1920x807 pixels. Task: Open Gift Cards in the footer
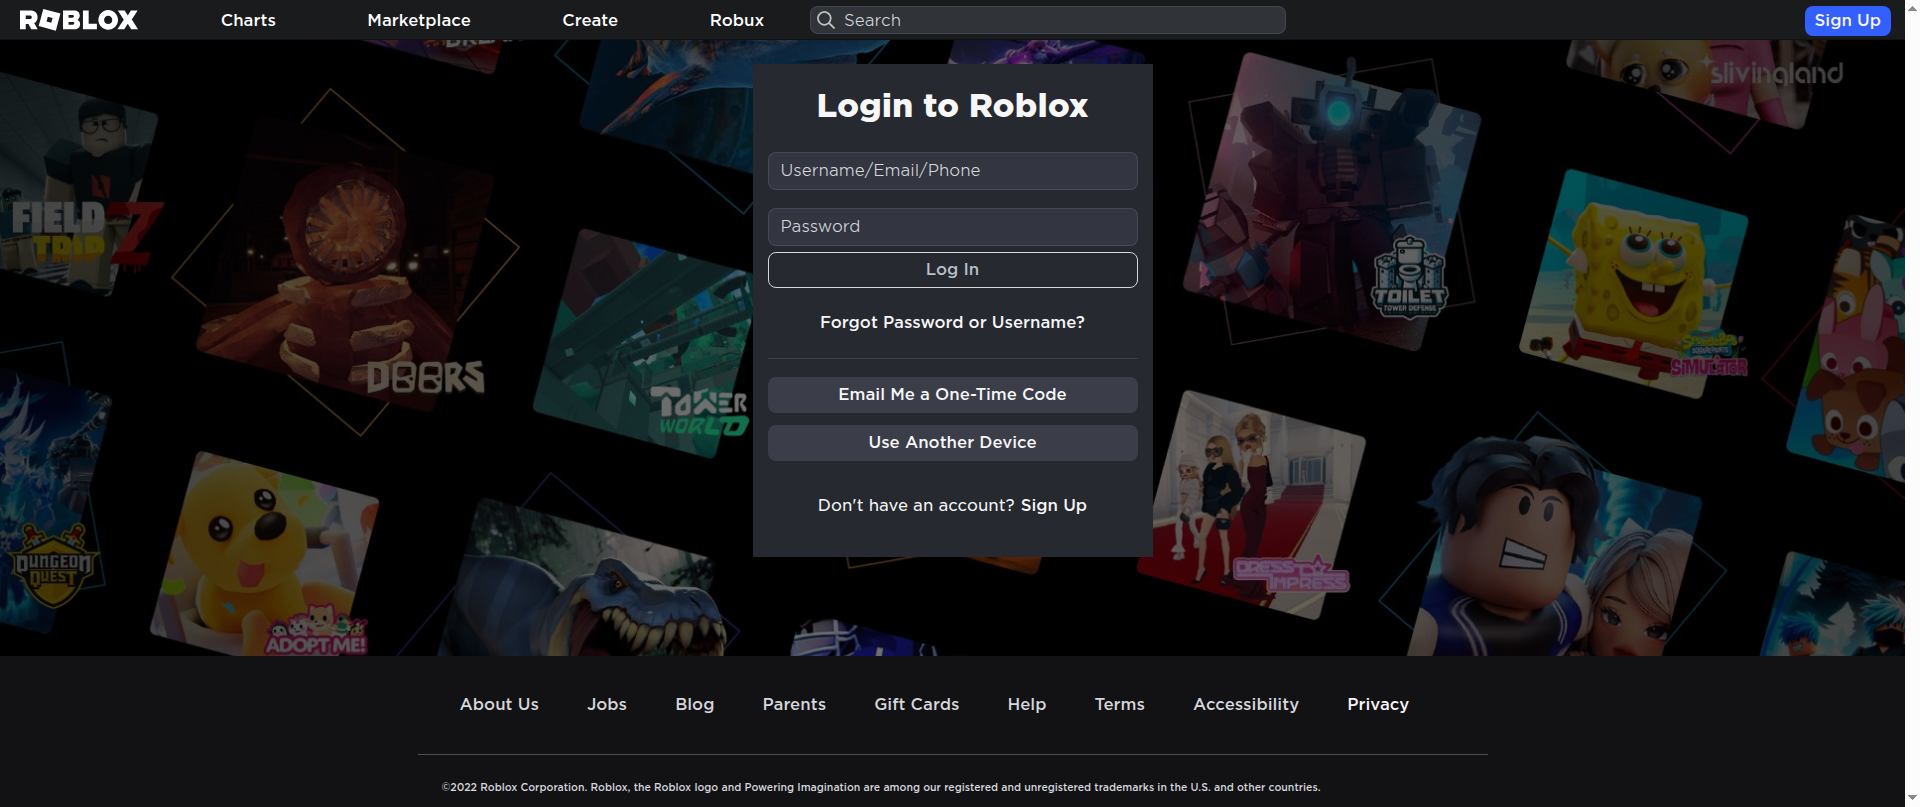[917, 704]
